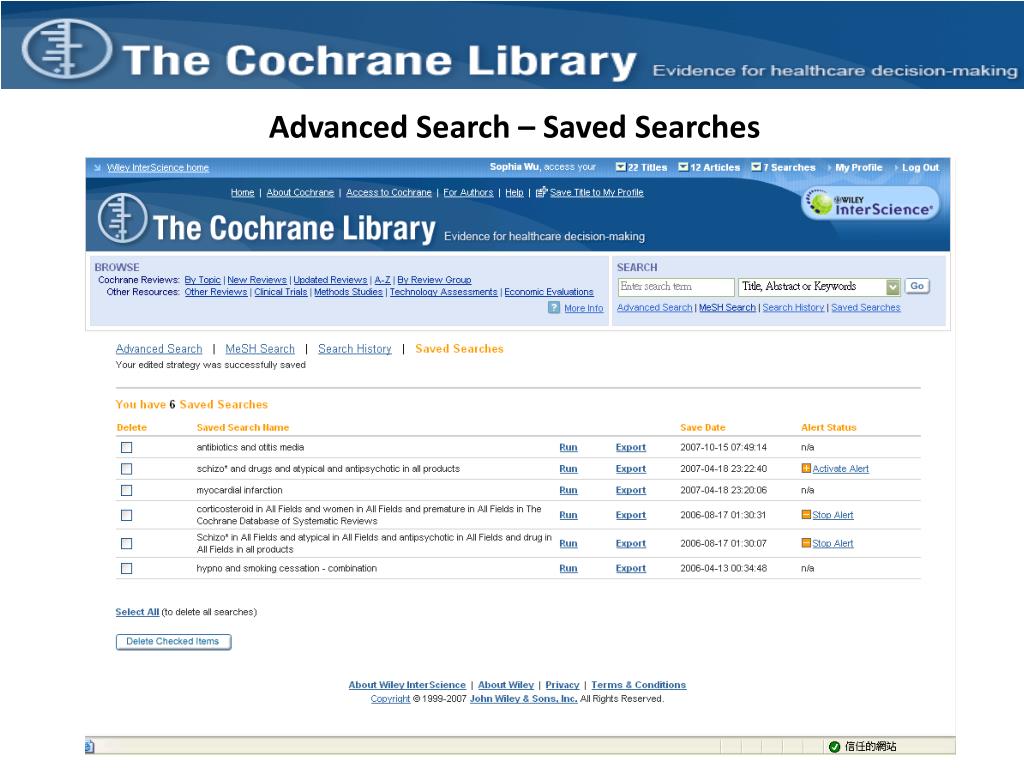This screenshot has height=768, width=1024.
Task: Click the Wiley InterScience home link
Action: 158,168
